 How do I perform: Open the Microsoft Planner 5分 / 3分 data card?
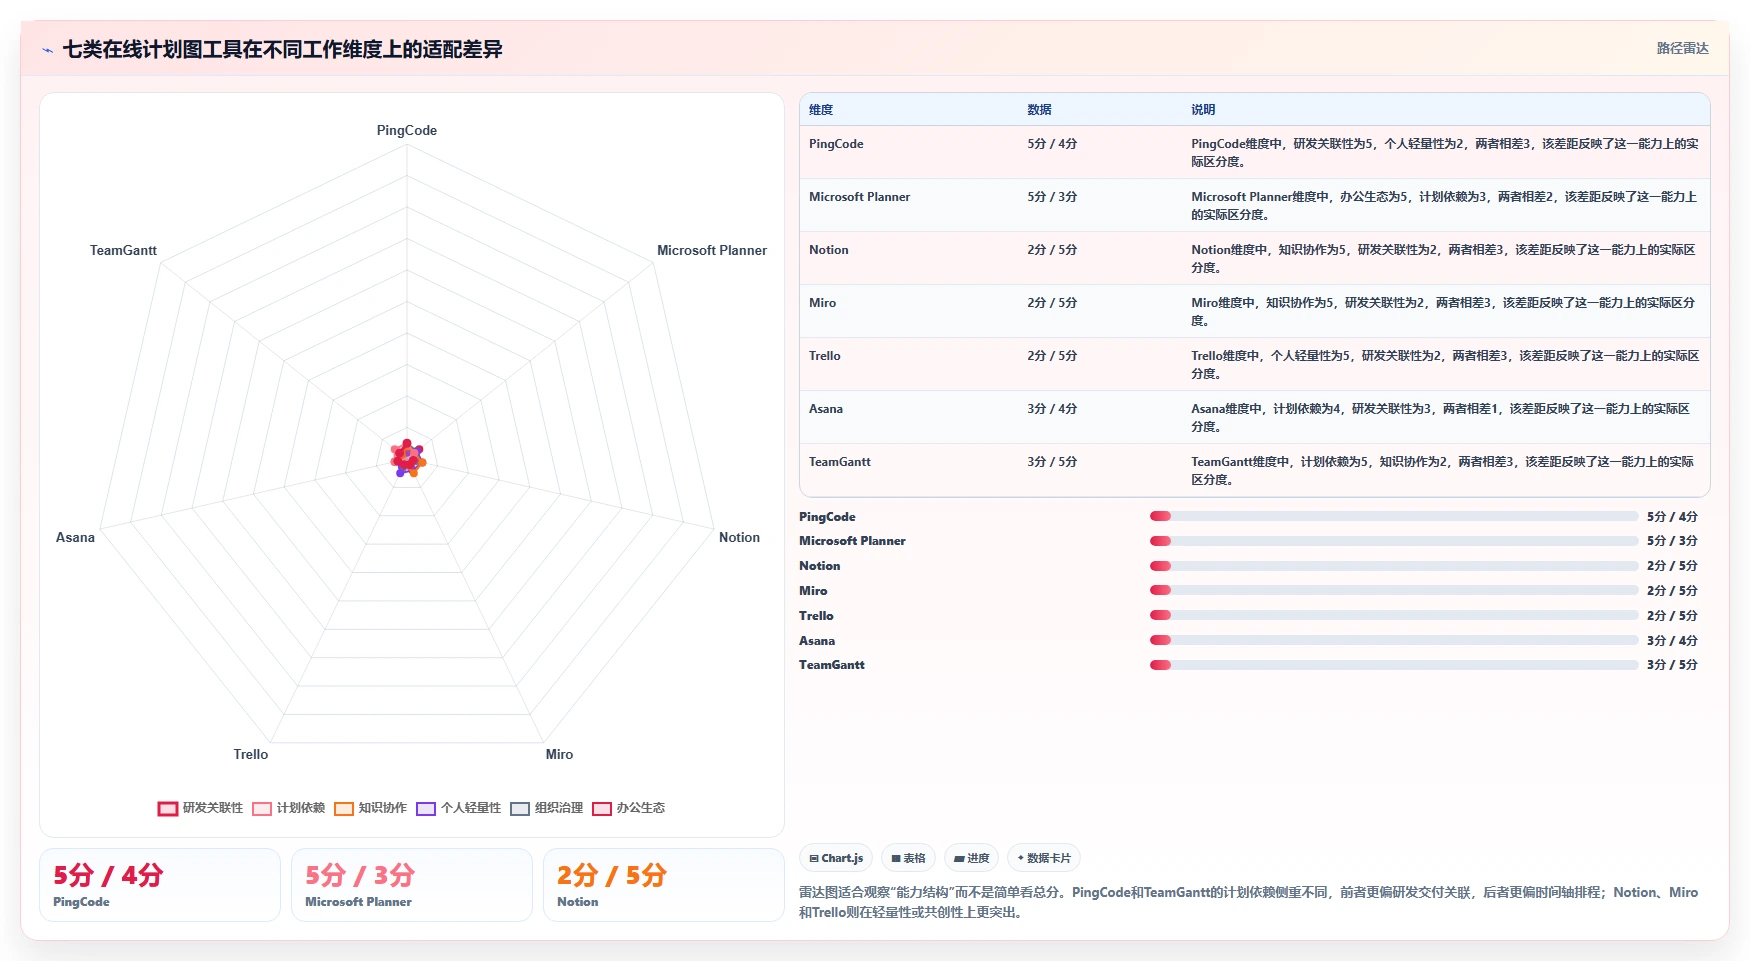pyautogui.click(x=412, y=885)
